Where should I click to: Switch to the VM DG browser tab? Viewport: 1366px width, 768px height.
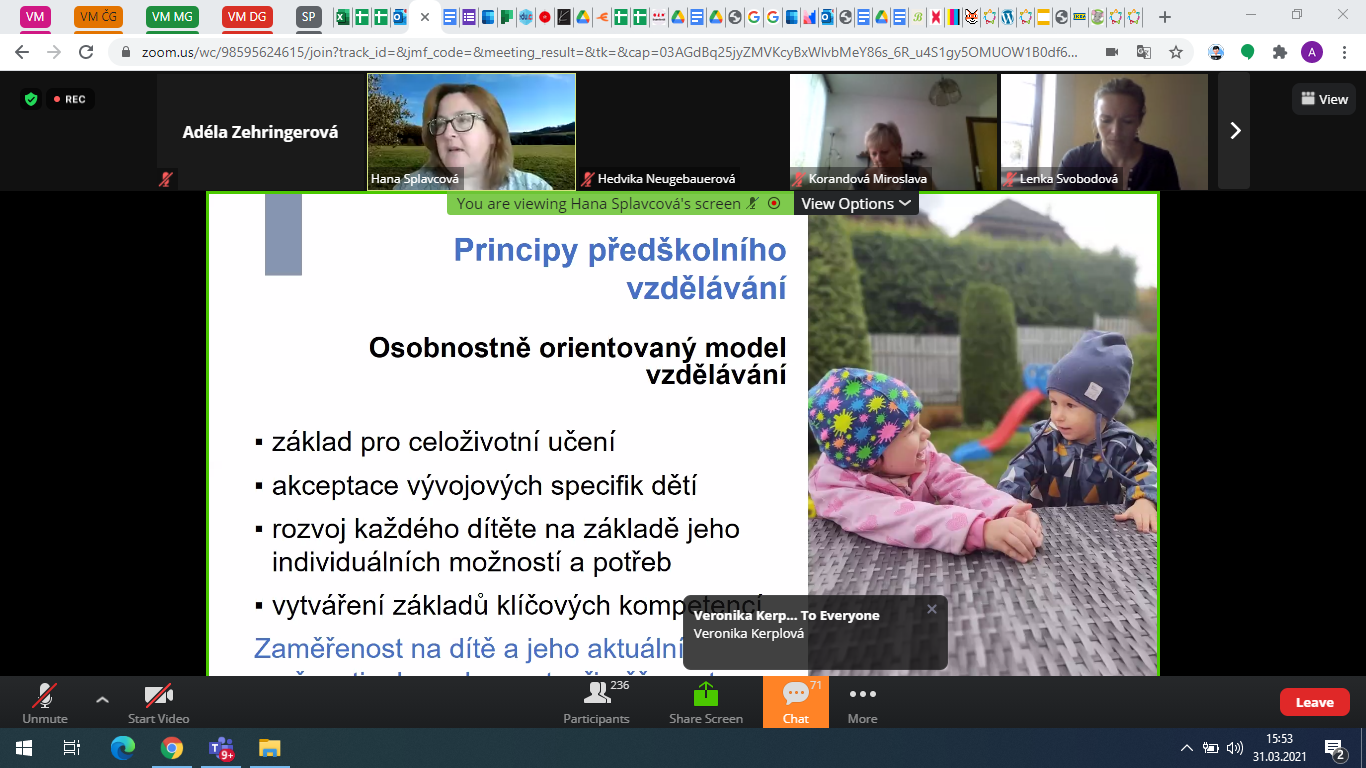pyautogui.click(x=246, y=17)
